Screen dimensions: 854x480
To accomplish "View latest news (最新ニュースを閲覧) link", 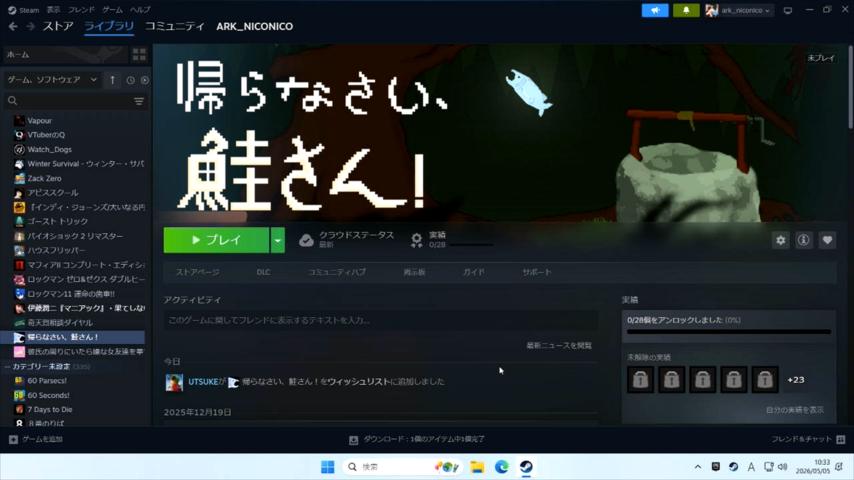I will (x=559, y=345).
